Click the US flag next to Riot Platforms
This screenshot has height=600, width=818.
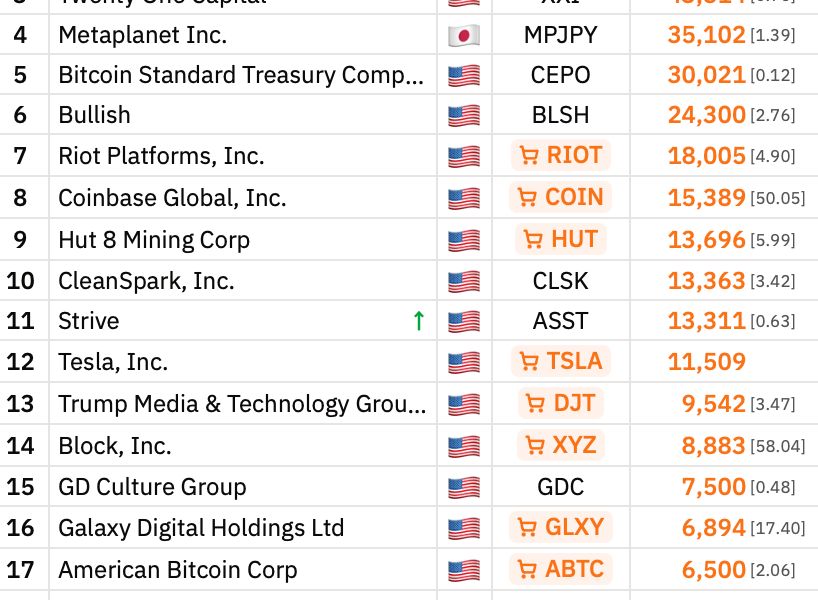pos(464,155)
